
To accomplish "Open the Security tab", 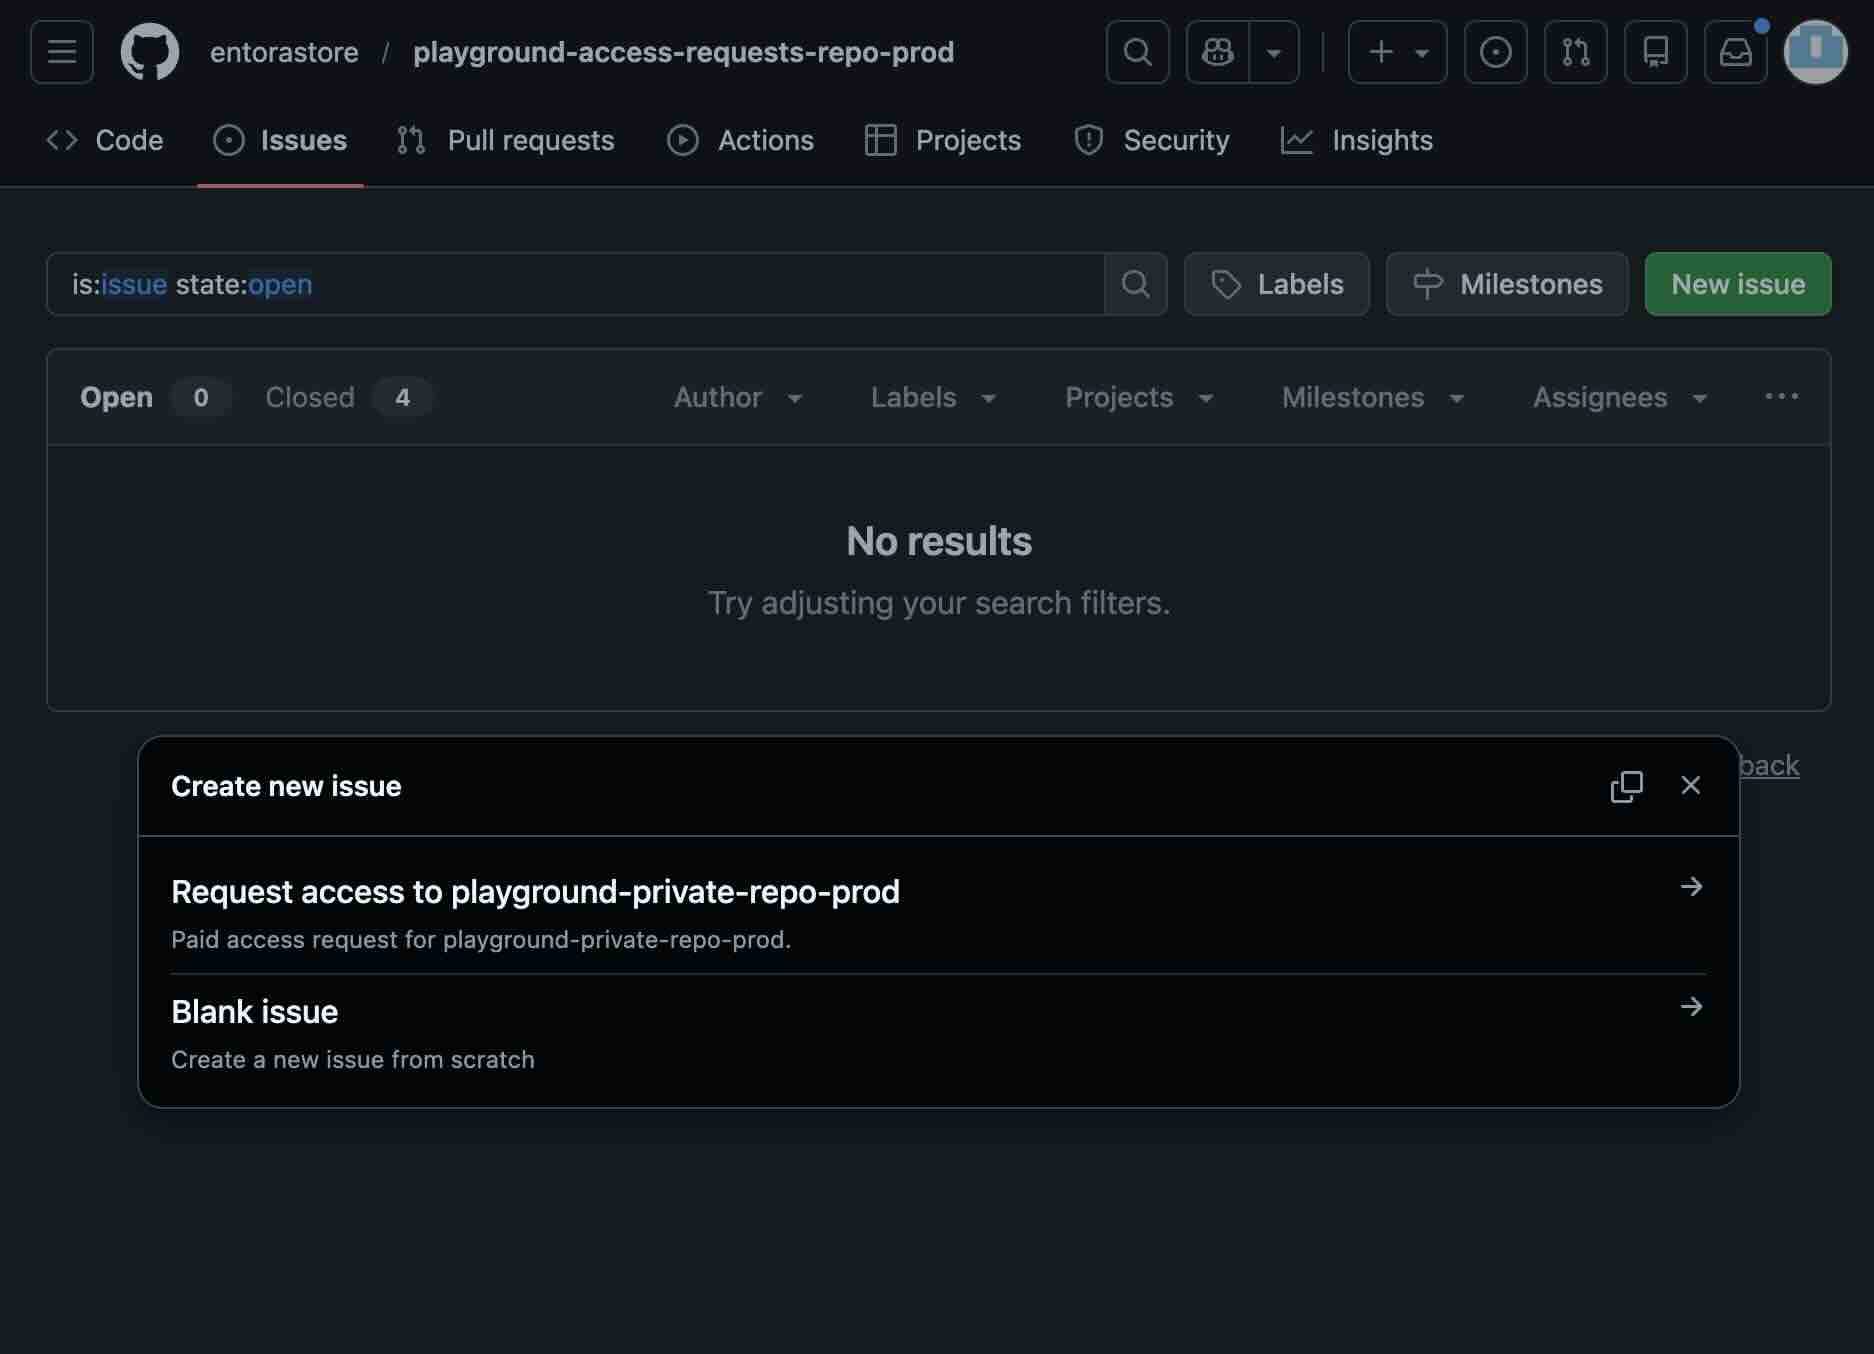I will point(1152,140).
